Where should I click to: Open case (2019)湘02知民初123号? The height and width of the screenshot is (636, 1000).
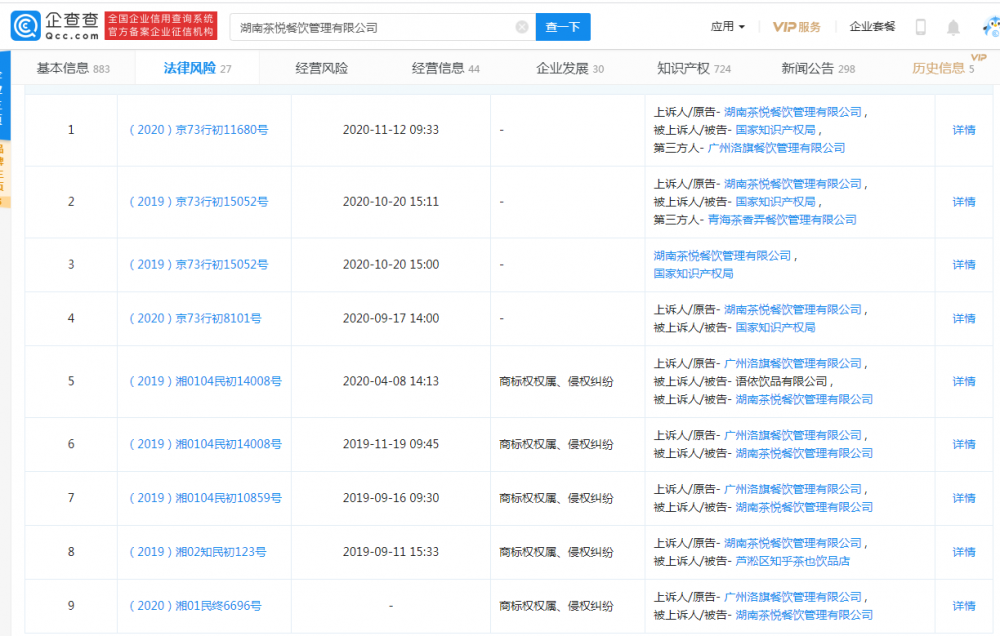pyautogui.click(x=198, y=552)
